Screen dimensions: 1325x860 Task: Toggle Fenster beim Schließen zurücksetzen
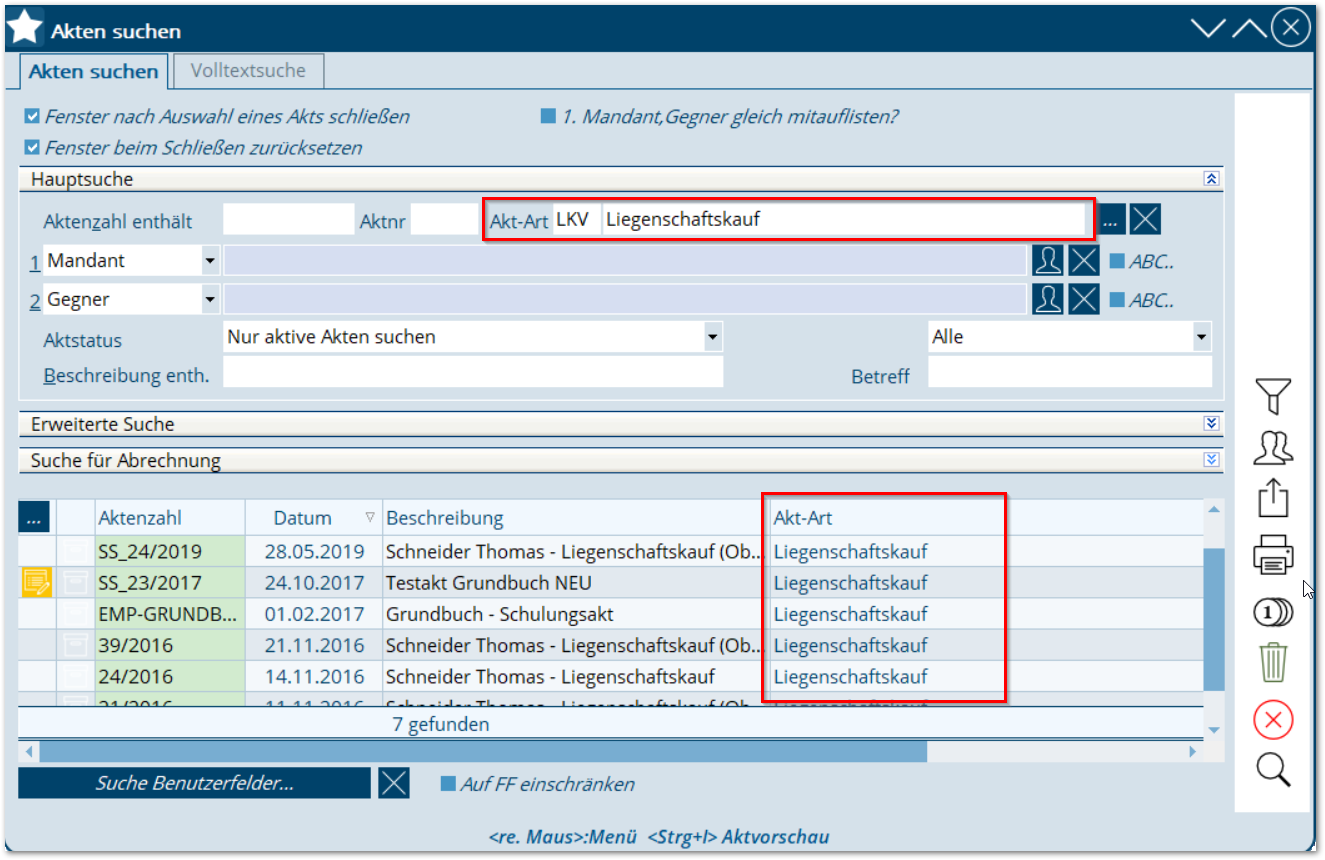(32, 148)
